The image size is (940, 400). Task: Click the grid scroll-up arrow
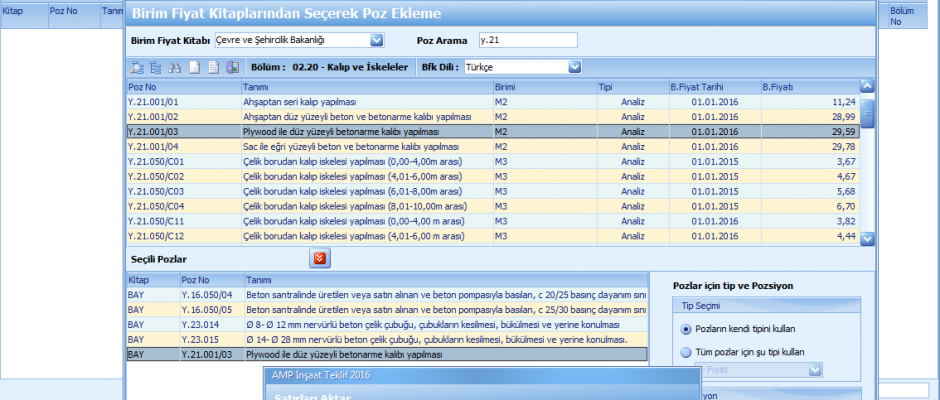click(x=867, y=87)
